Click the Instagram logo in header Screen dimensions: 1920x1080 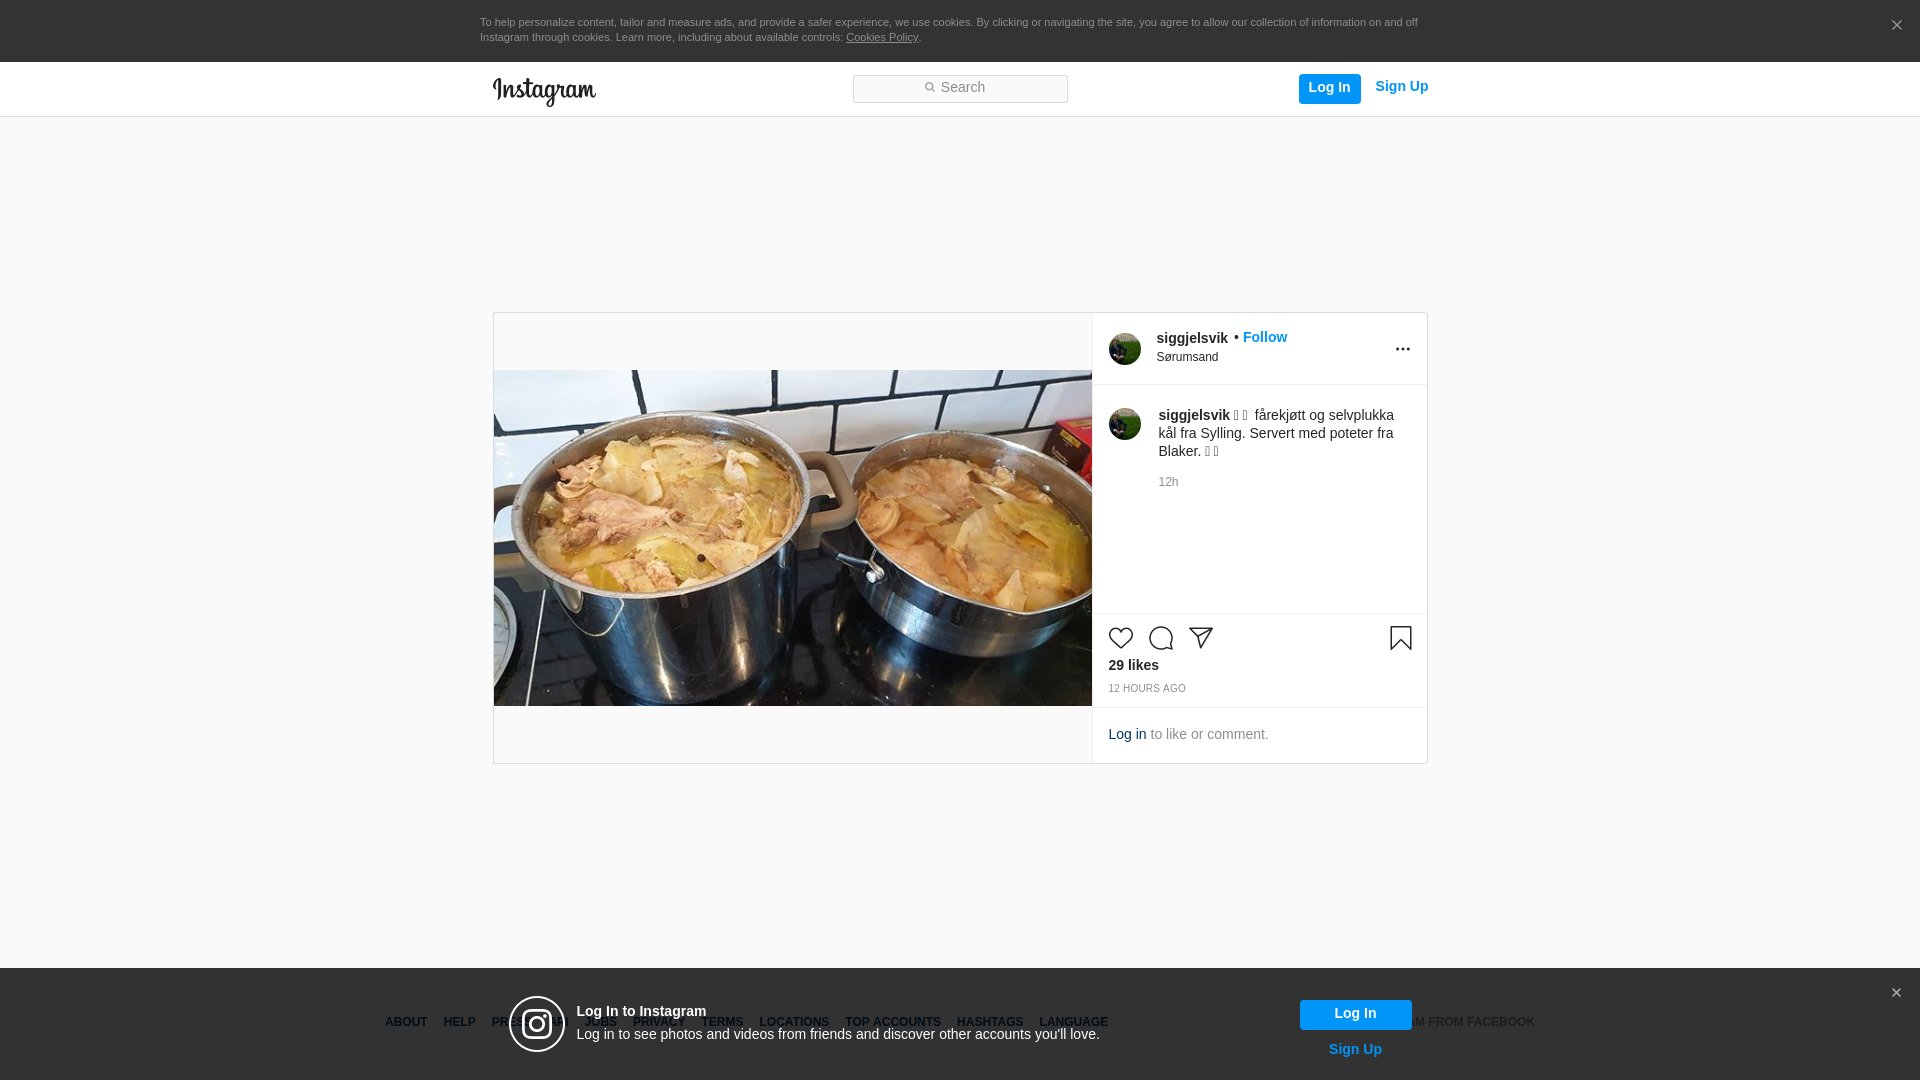coord(544,91)
